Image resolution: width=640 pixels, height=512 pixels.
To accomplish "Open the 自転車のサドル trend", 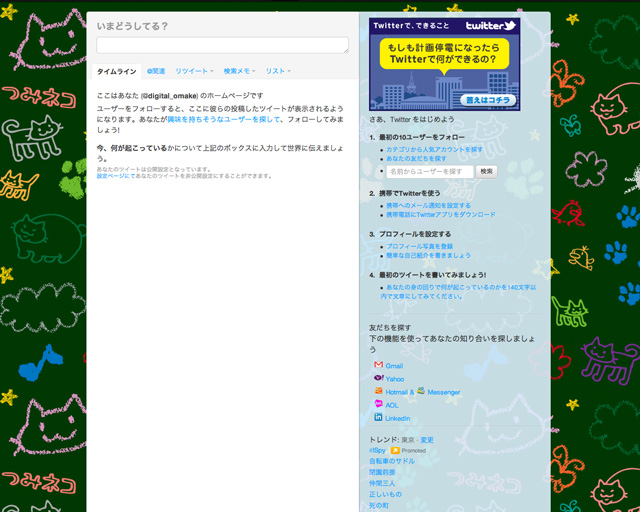I will tap(392, 461).
